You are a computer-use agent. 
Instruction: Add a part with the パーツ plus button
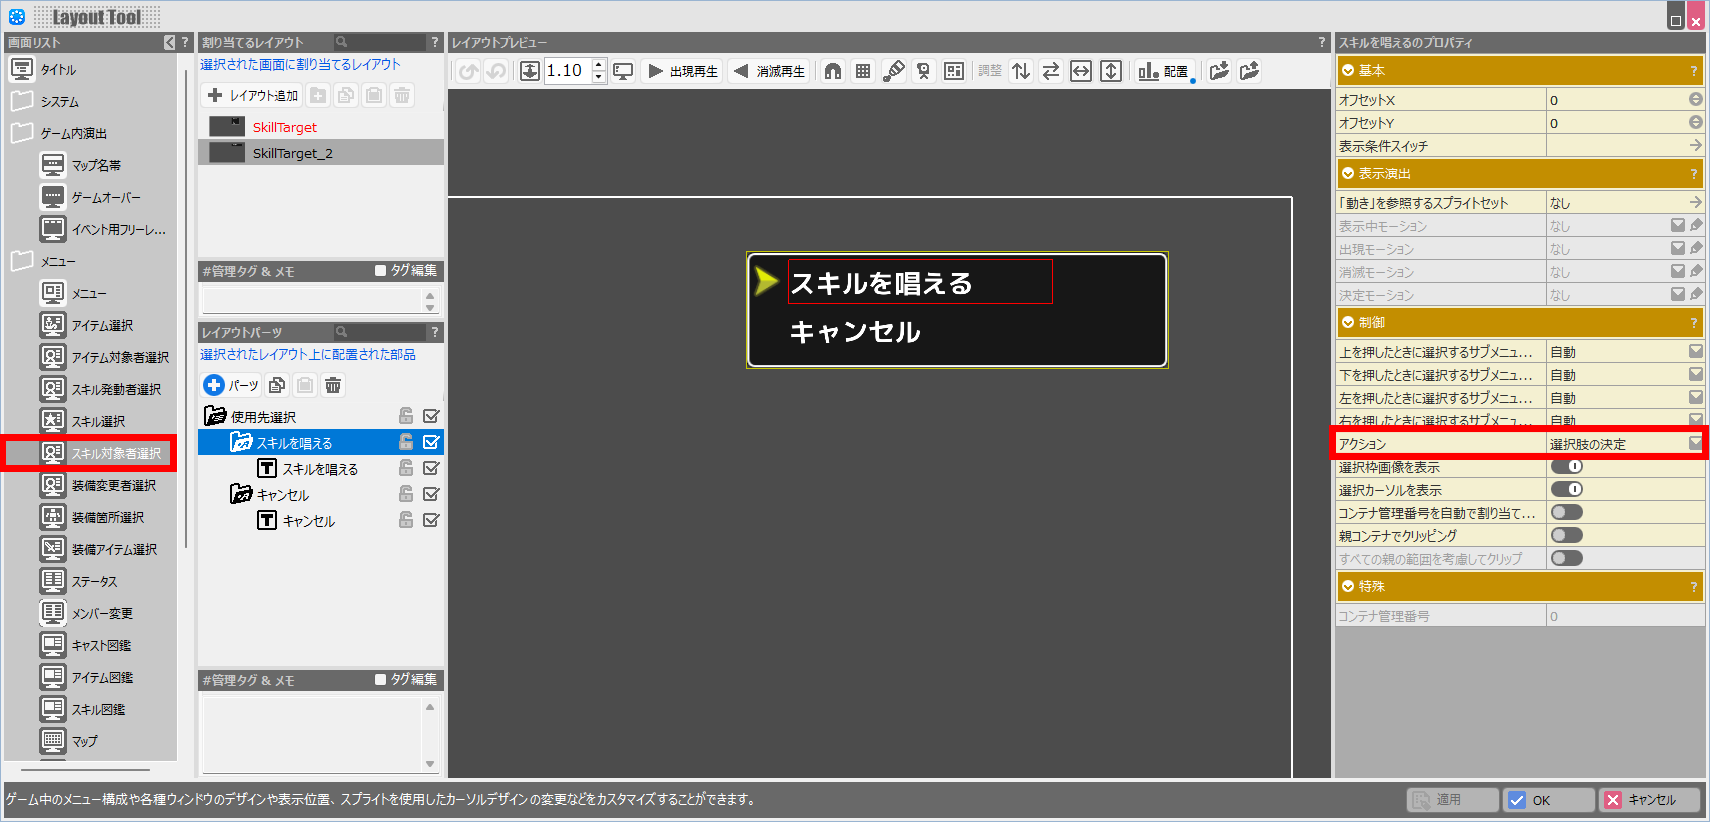[x=231, y=385]
